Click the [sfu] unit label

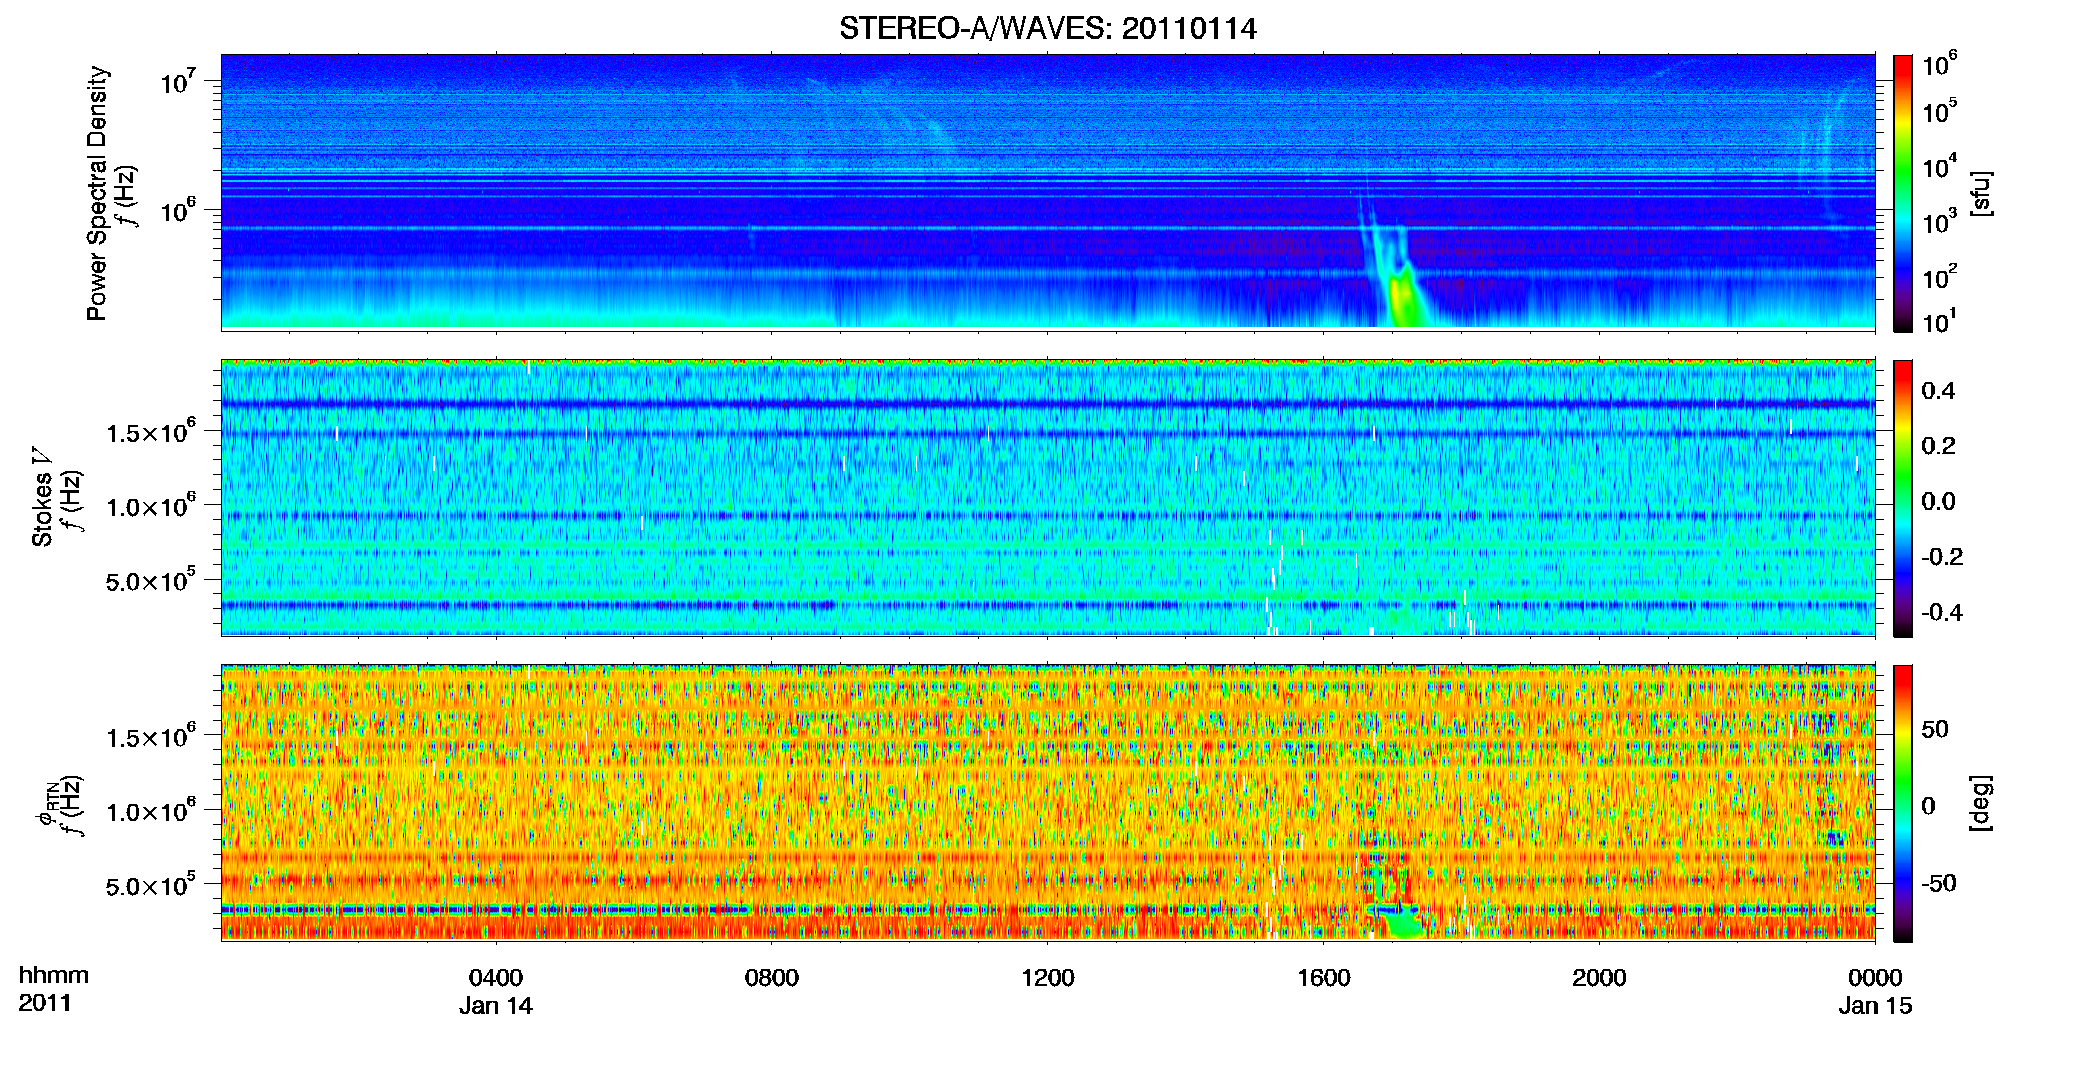[1981, 193]
